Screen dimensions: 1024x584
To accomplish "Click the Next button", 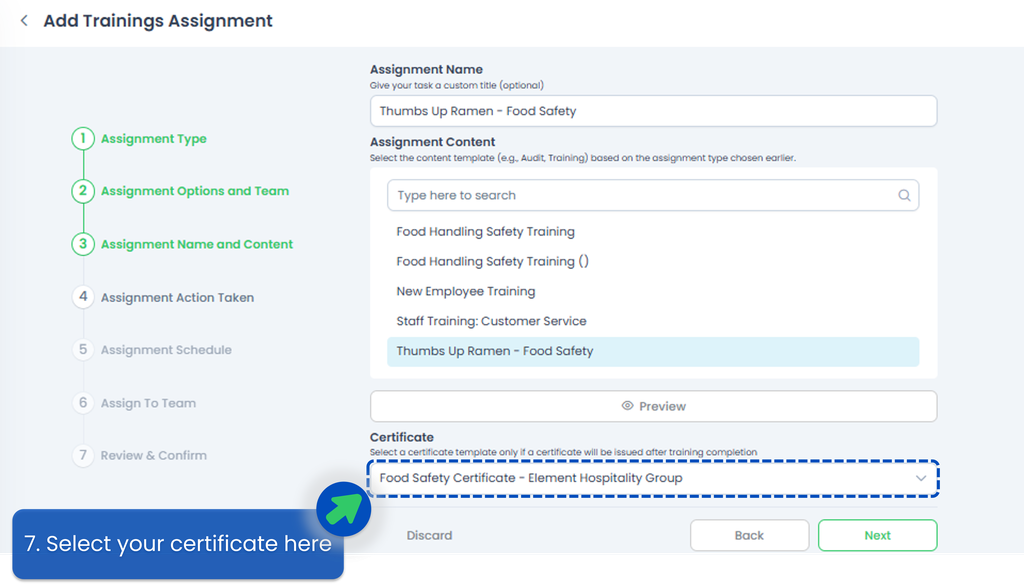I will tap(877, 536).
